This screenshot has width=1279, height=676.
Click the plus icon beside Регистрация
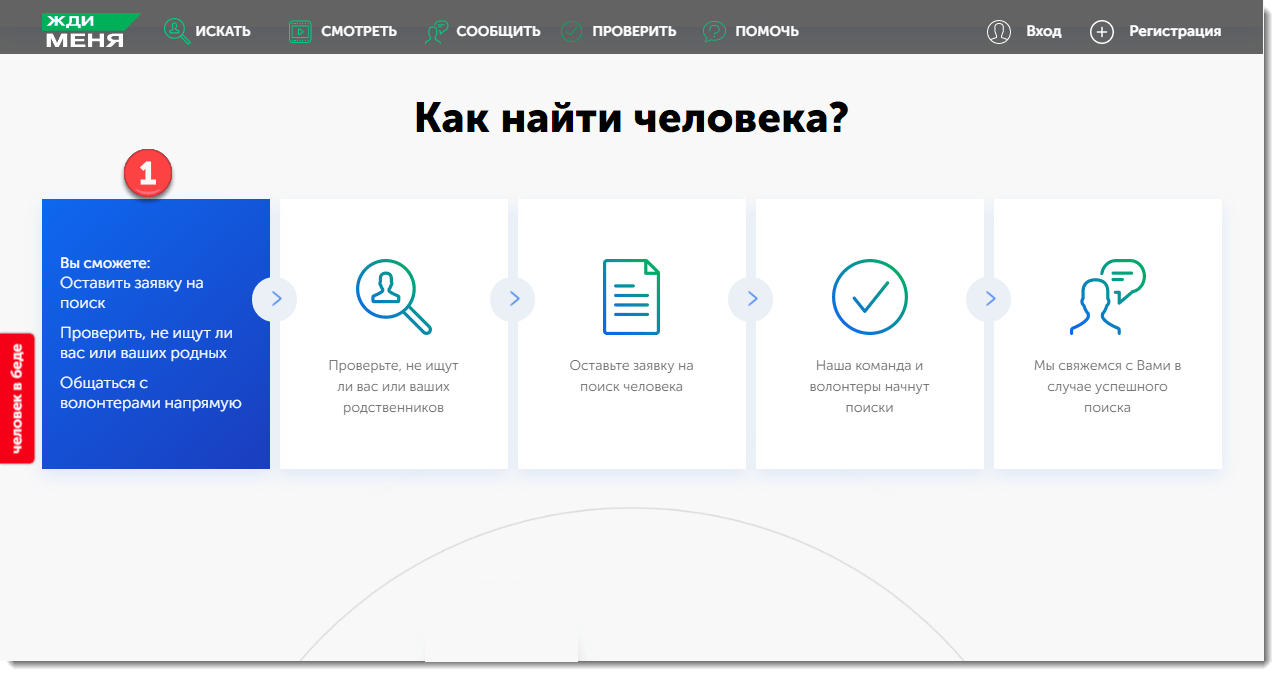tap(1101, 32)
